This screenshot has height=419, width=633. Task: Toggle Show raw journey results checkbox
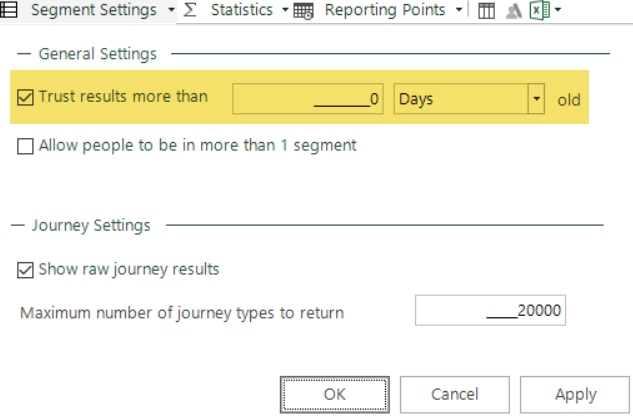point(25,270)
